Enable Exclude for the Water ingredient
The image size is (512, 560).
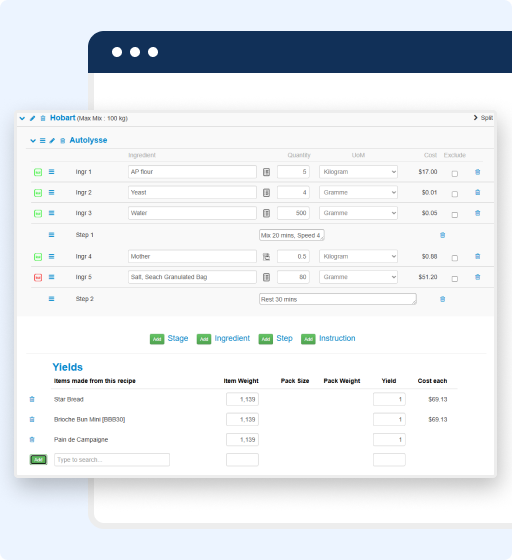[455, 215]
